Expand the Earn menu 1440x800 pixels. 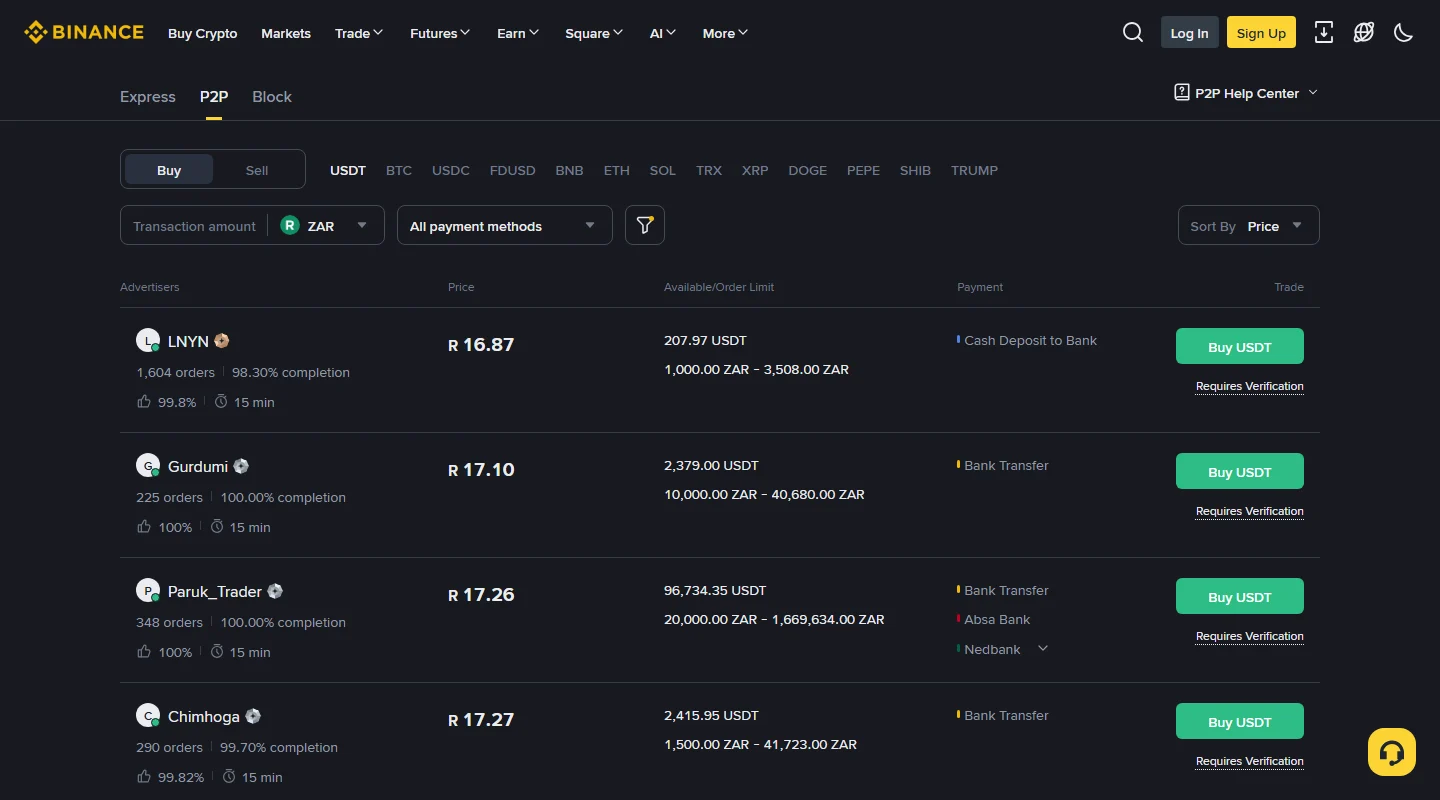518,33
